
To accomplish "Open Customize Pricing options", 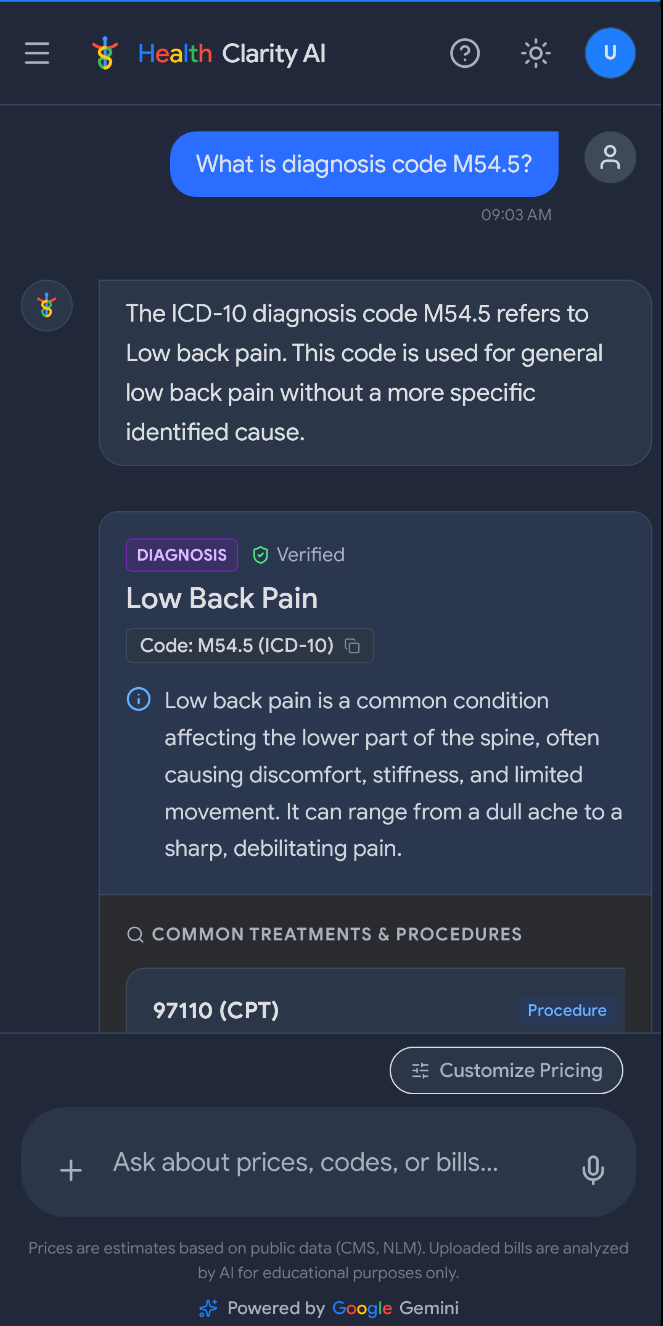I will pos(506,1070).
